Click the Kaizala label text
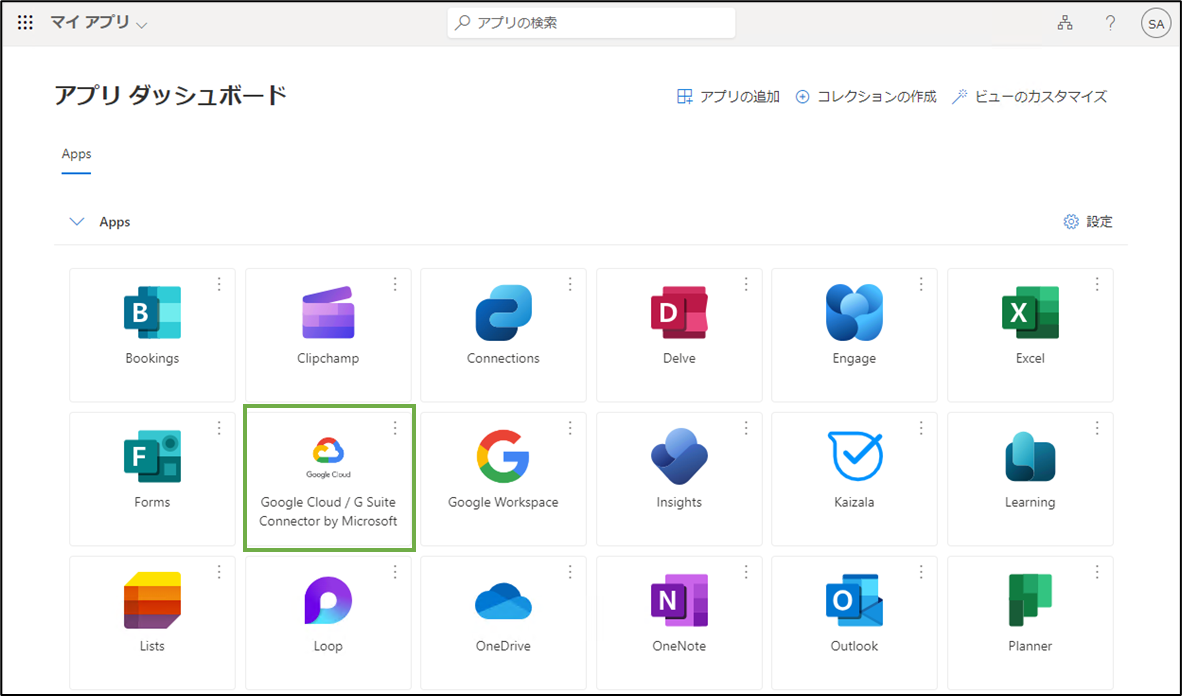This screenshot has height=696, width=1182. 854,502
